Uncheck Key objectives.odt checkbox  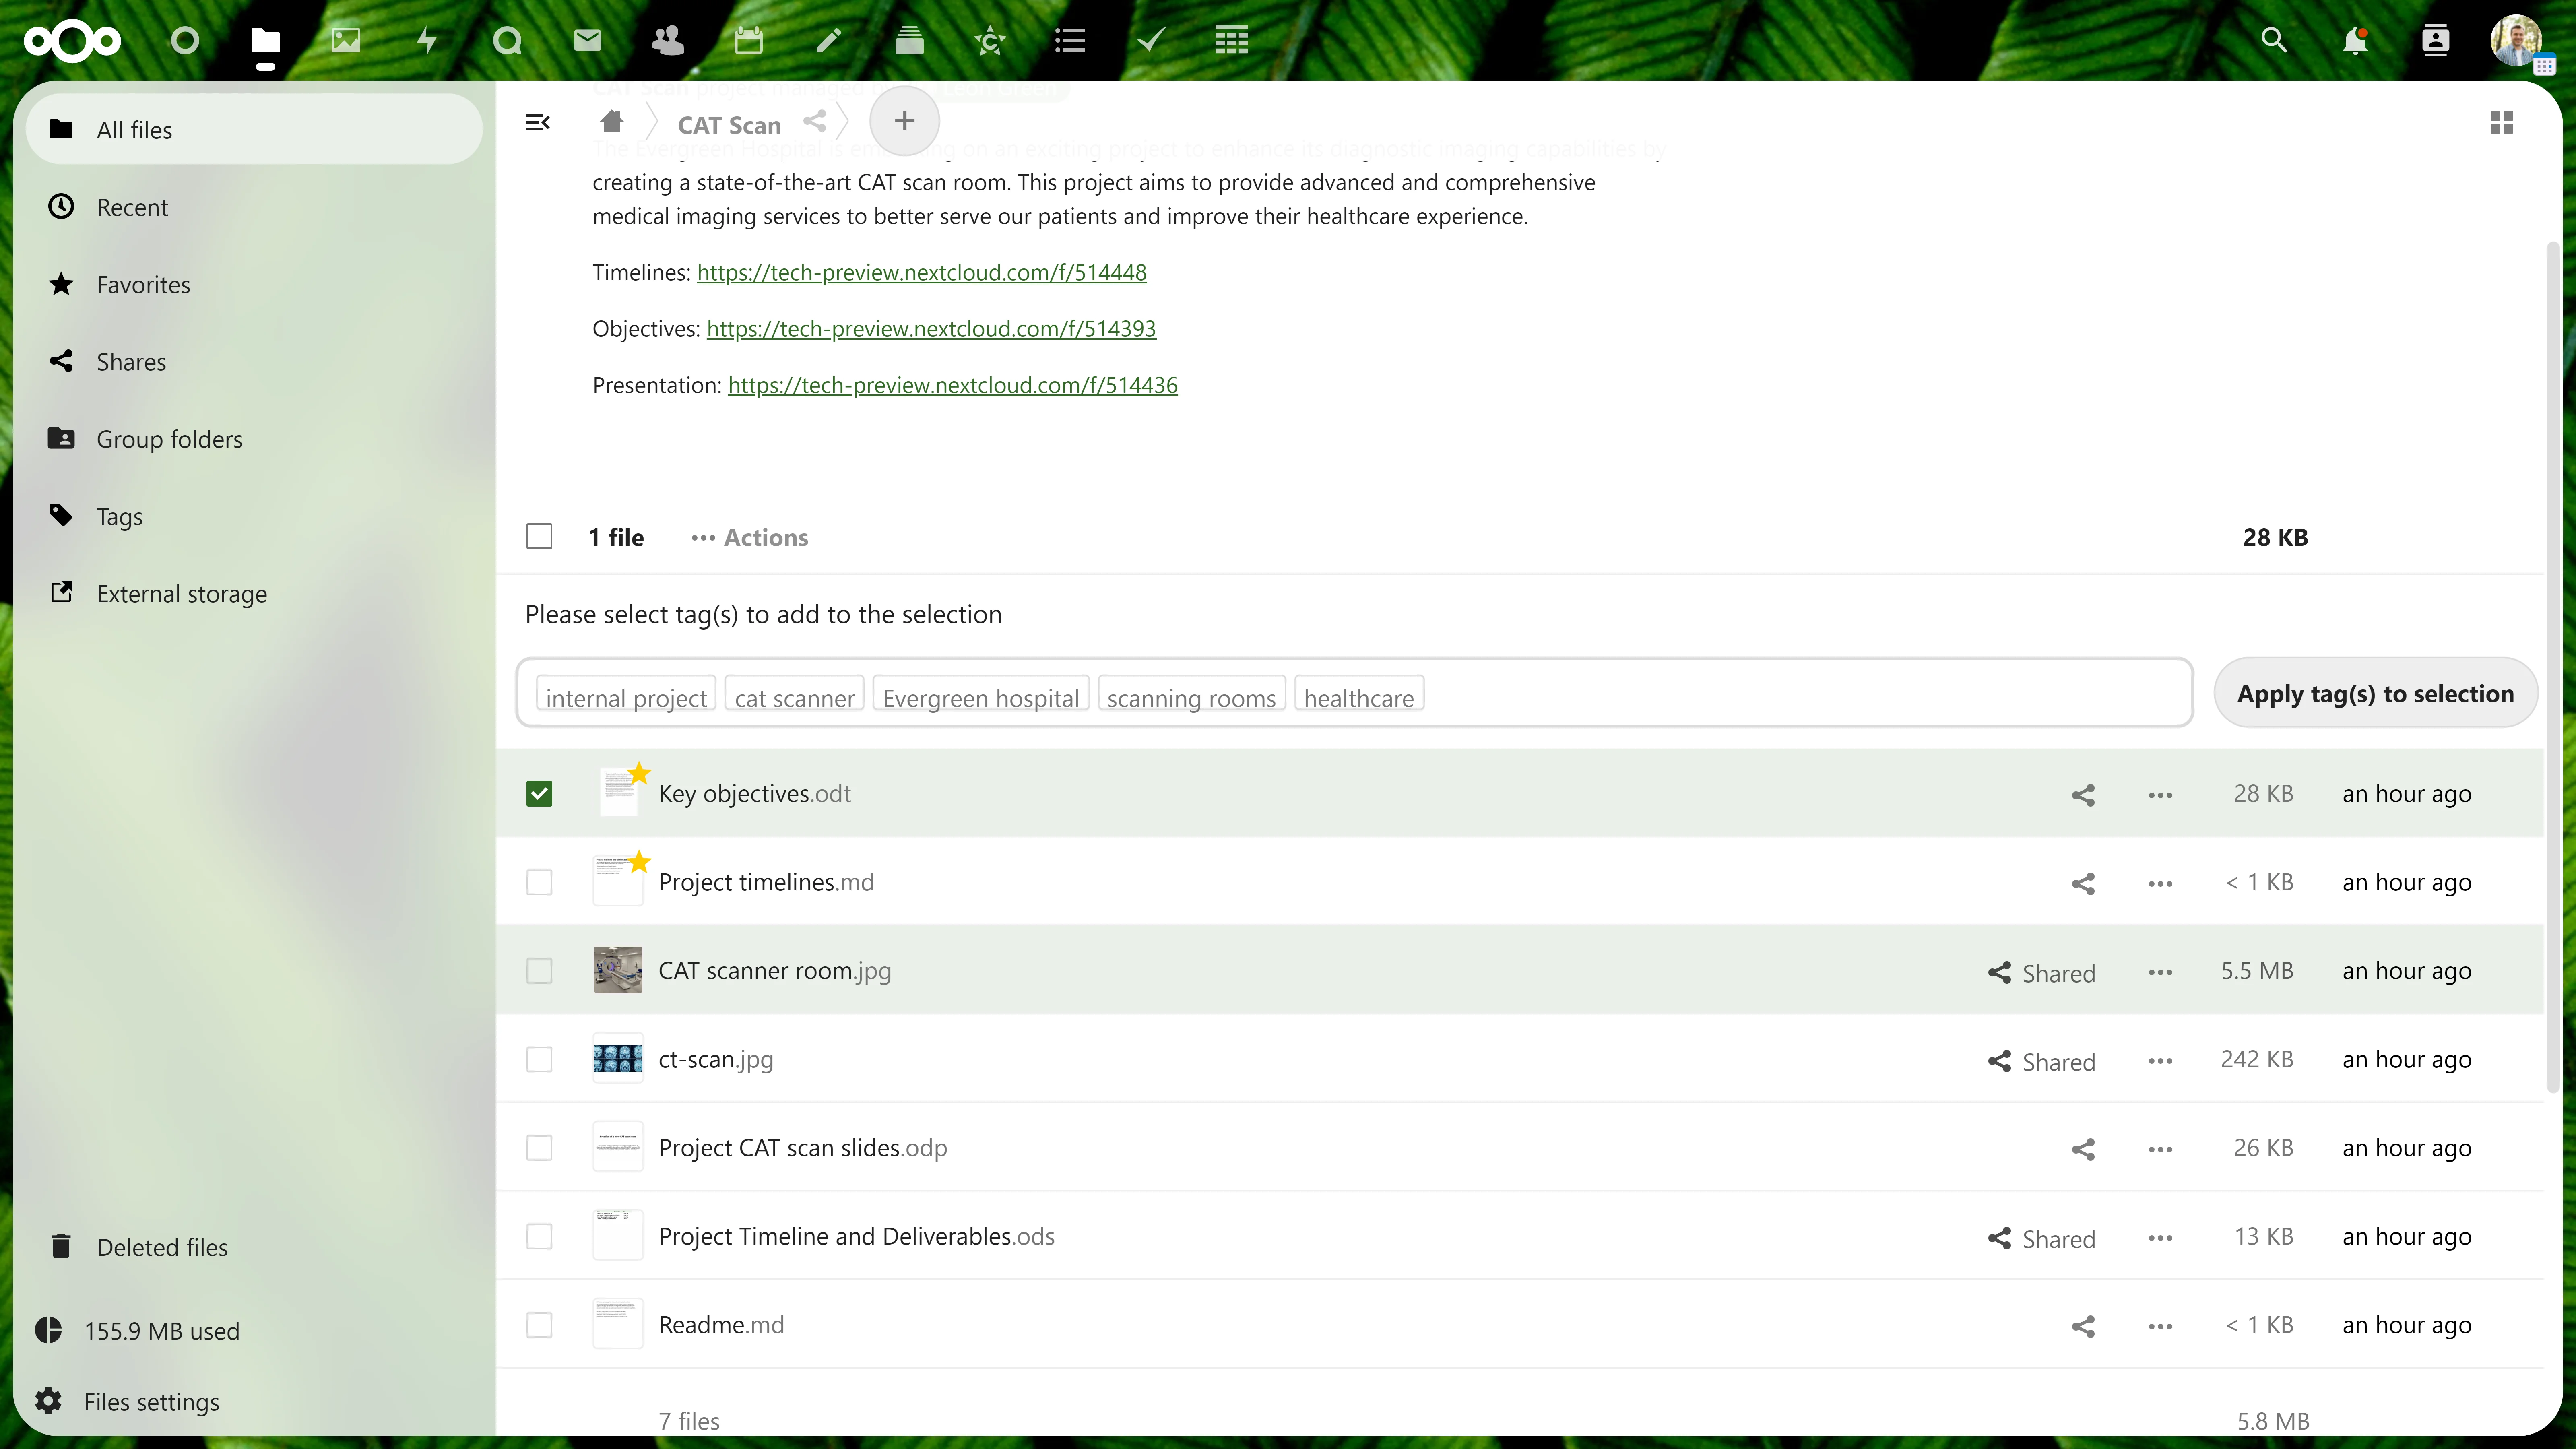click(539, 794)
